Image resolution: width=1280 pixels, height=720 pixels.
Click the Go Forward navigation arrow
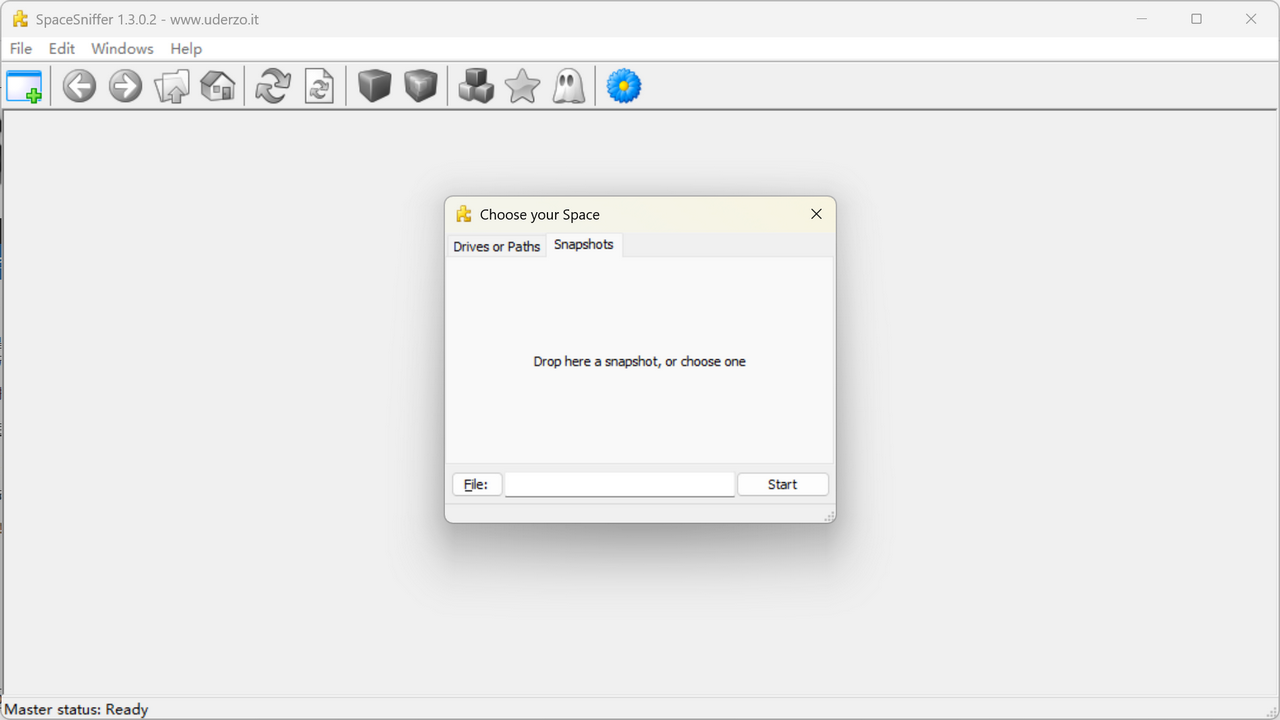click(124, 86)
